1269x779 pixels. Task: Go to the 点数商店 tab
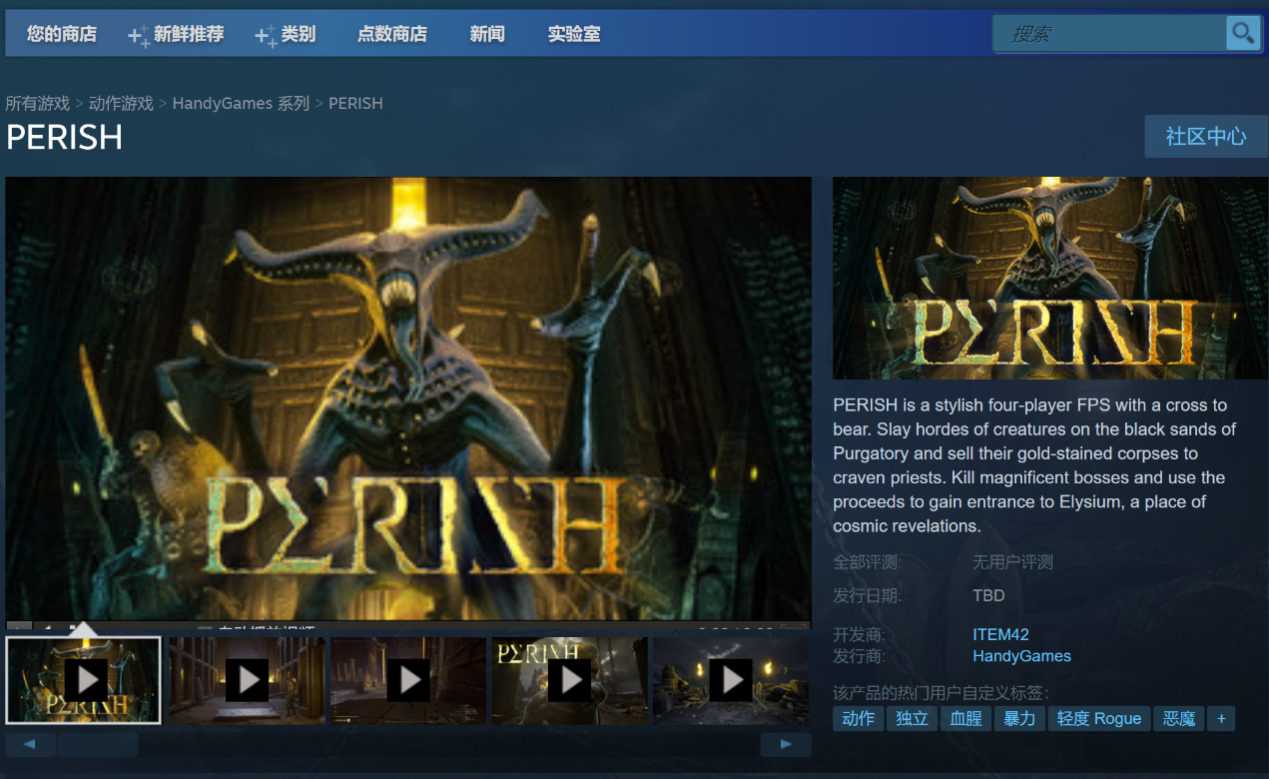(x=392, y=34)
